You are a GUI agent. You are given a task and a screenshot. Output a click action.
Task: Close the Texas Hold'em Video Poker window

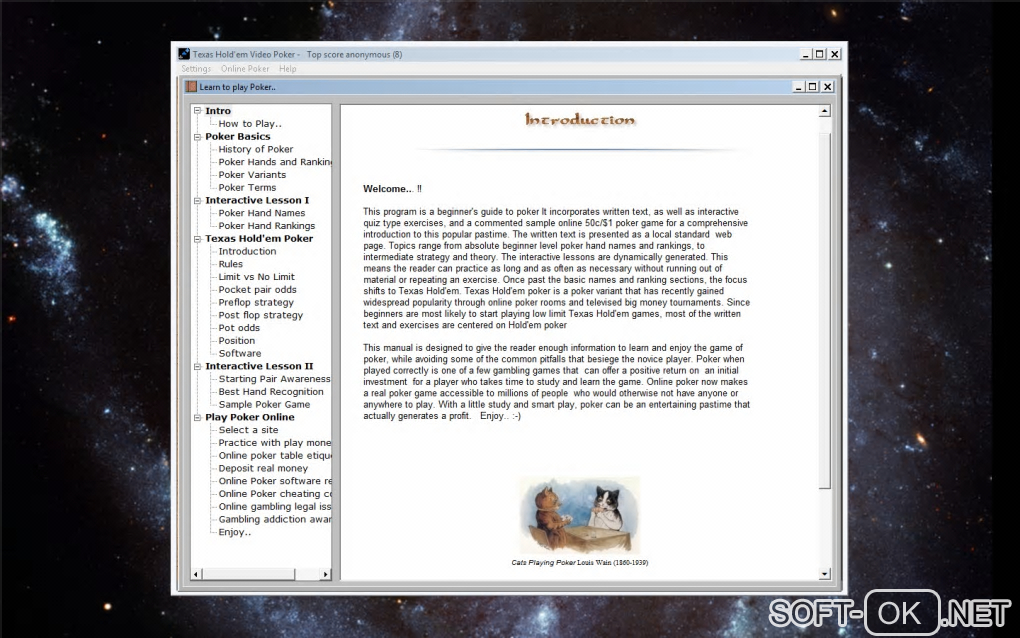click(x=835, y=54)
